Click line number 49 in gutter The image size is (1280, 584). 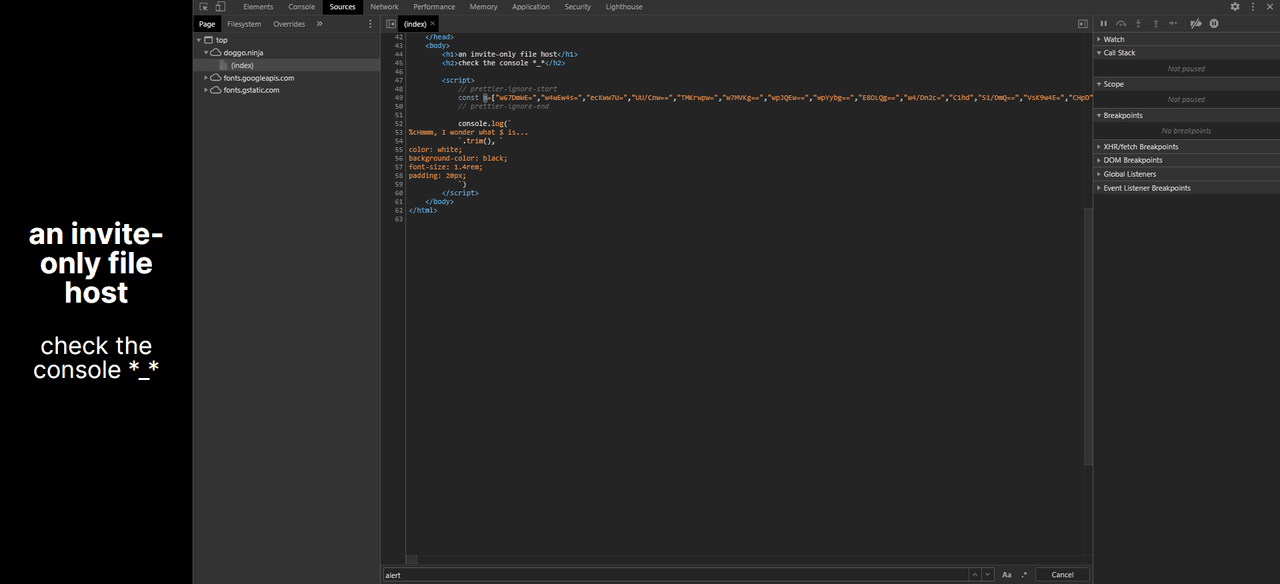click(399, 98)
